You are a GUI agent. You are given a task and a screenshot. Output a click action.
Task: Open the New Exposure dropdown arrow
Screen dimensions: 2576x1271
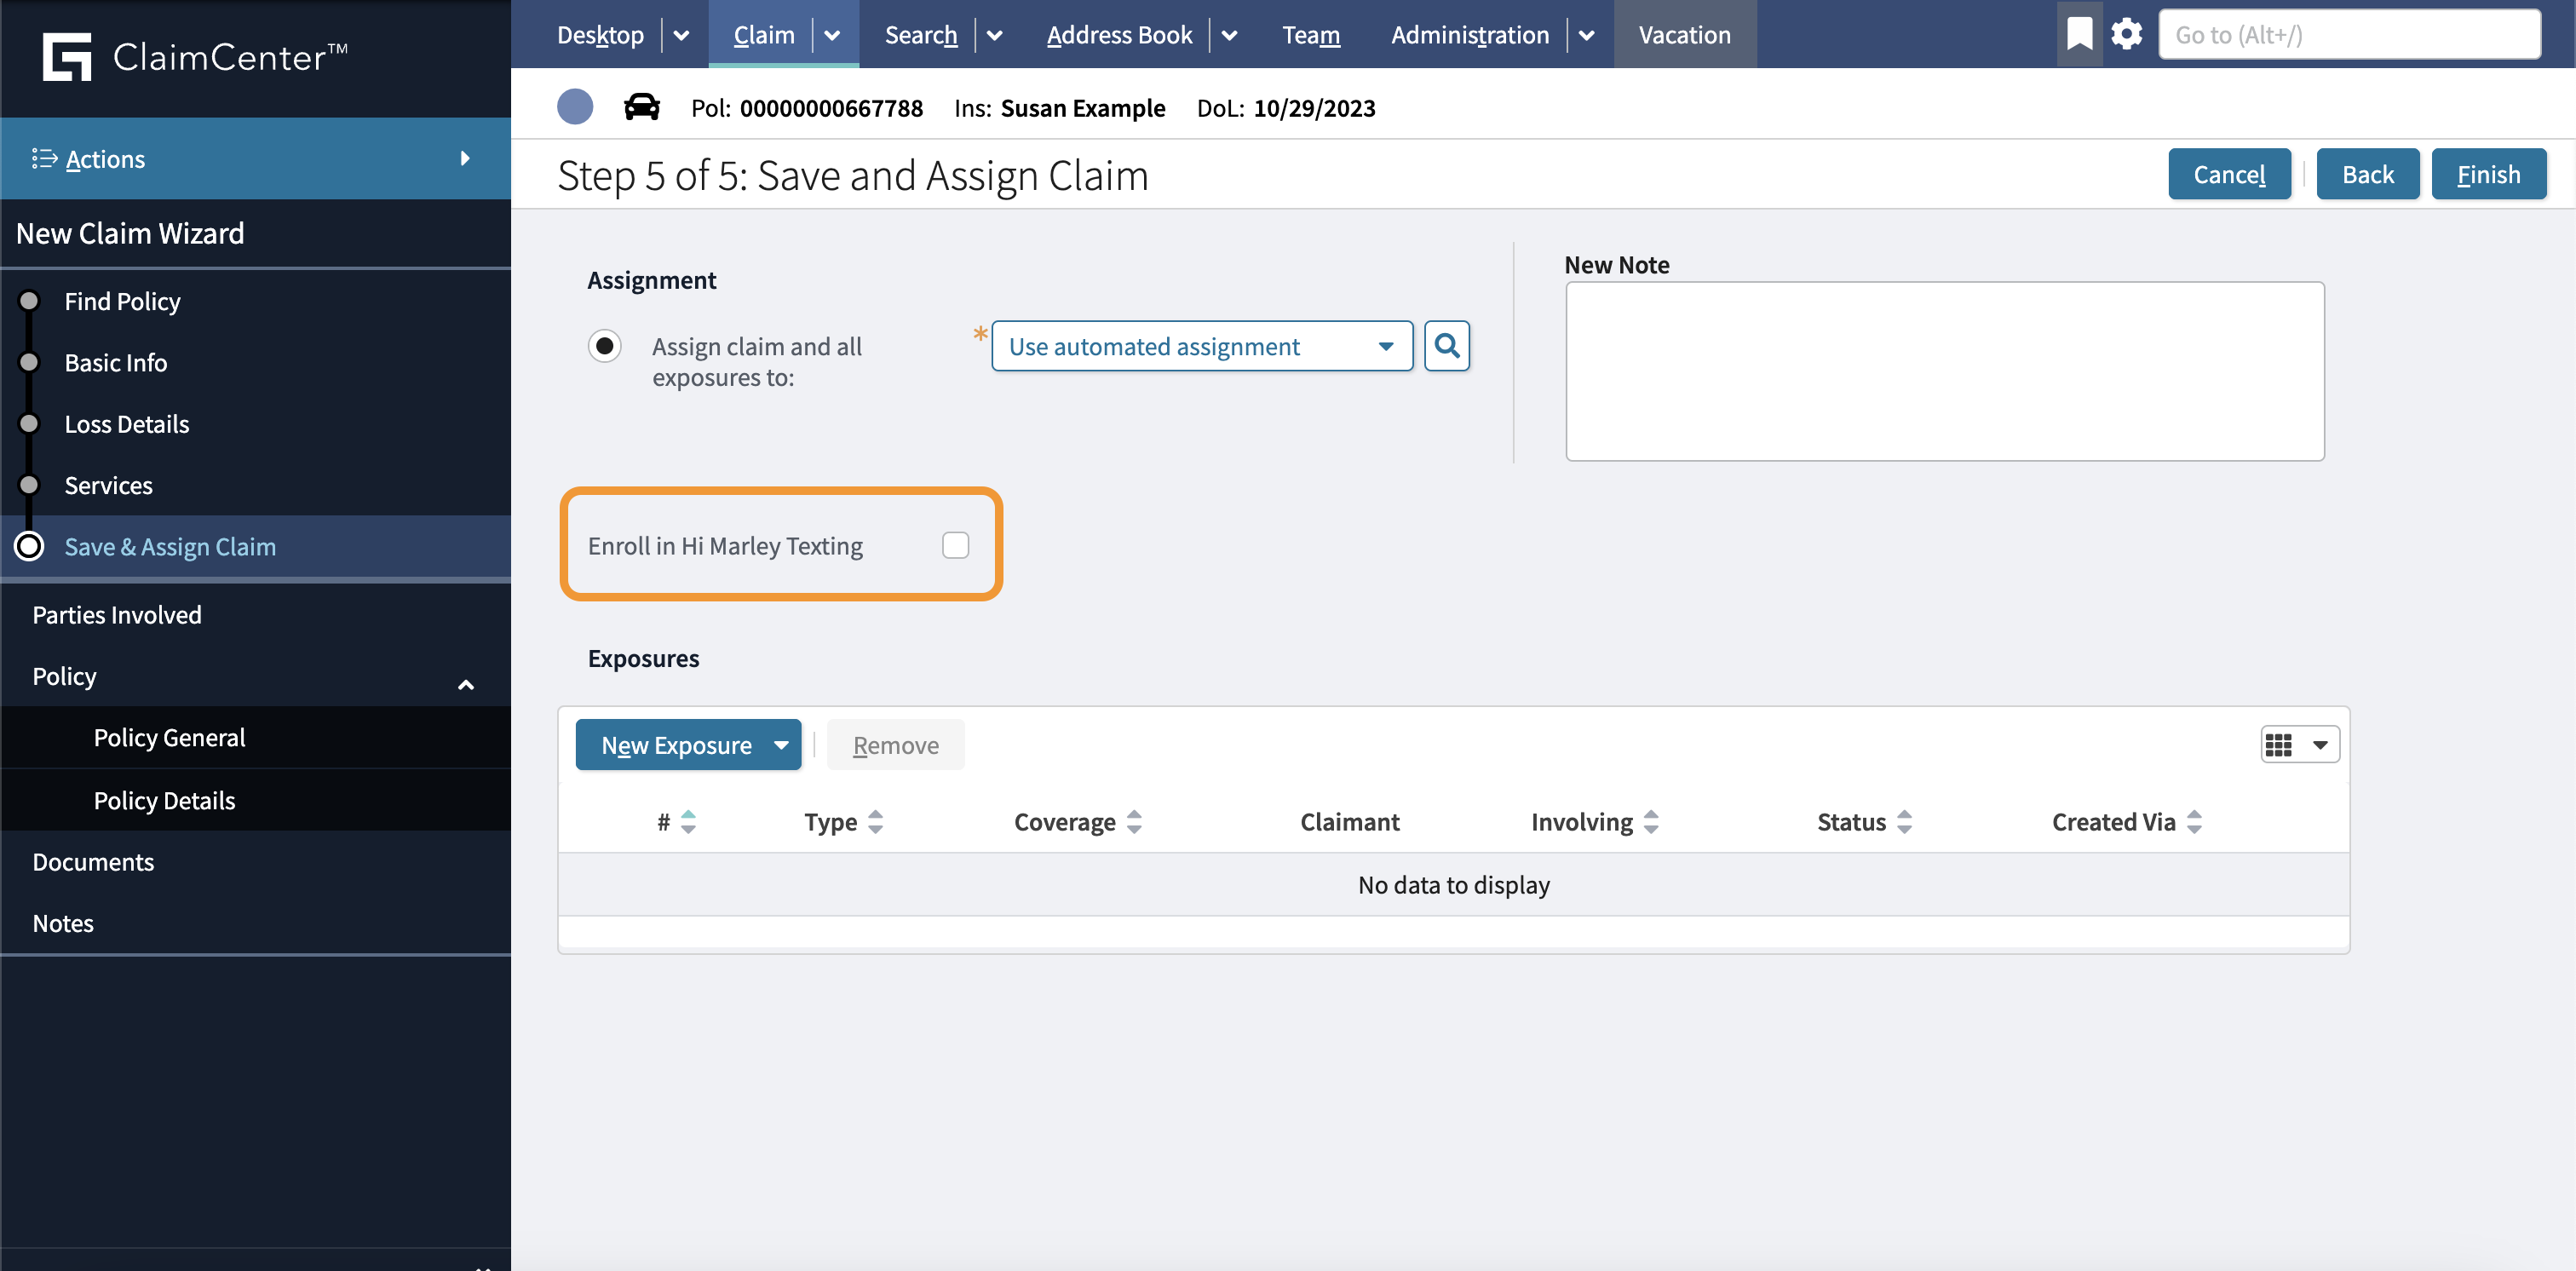(780, 744)
